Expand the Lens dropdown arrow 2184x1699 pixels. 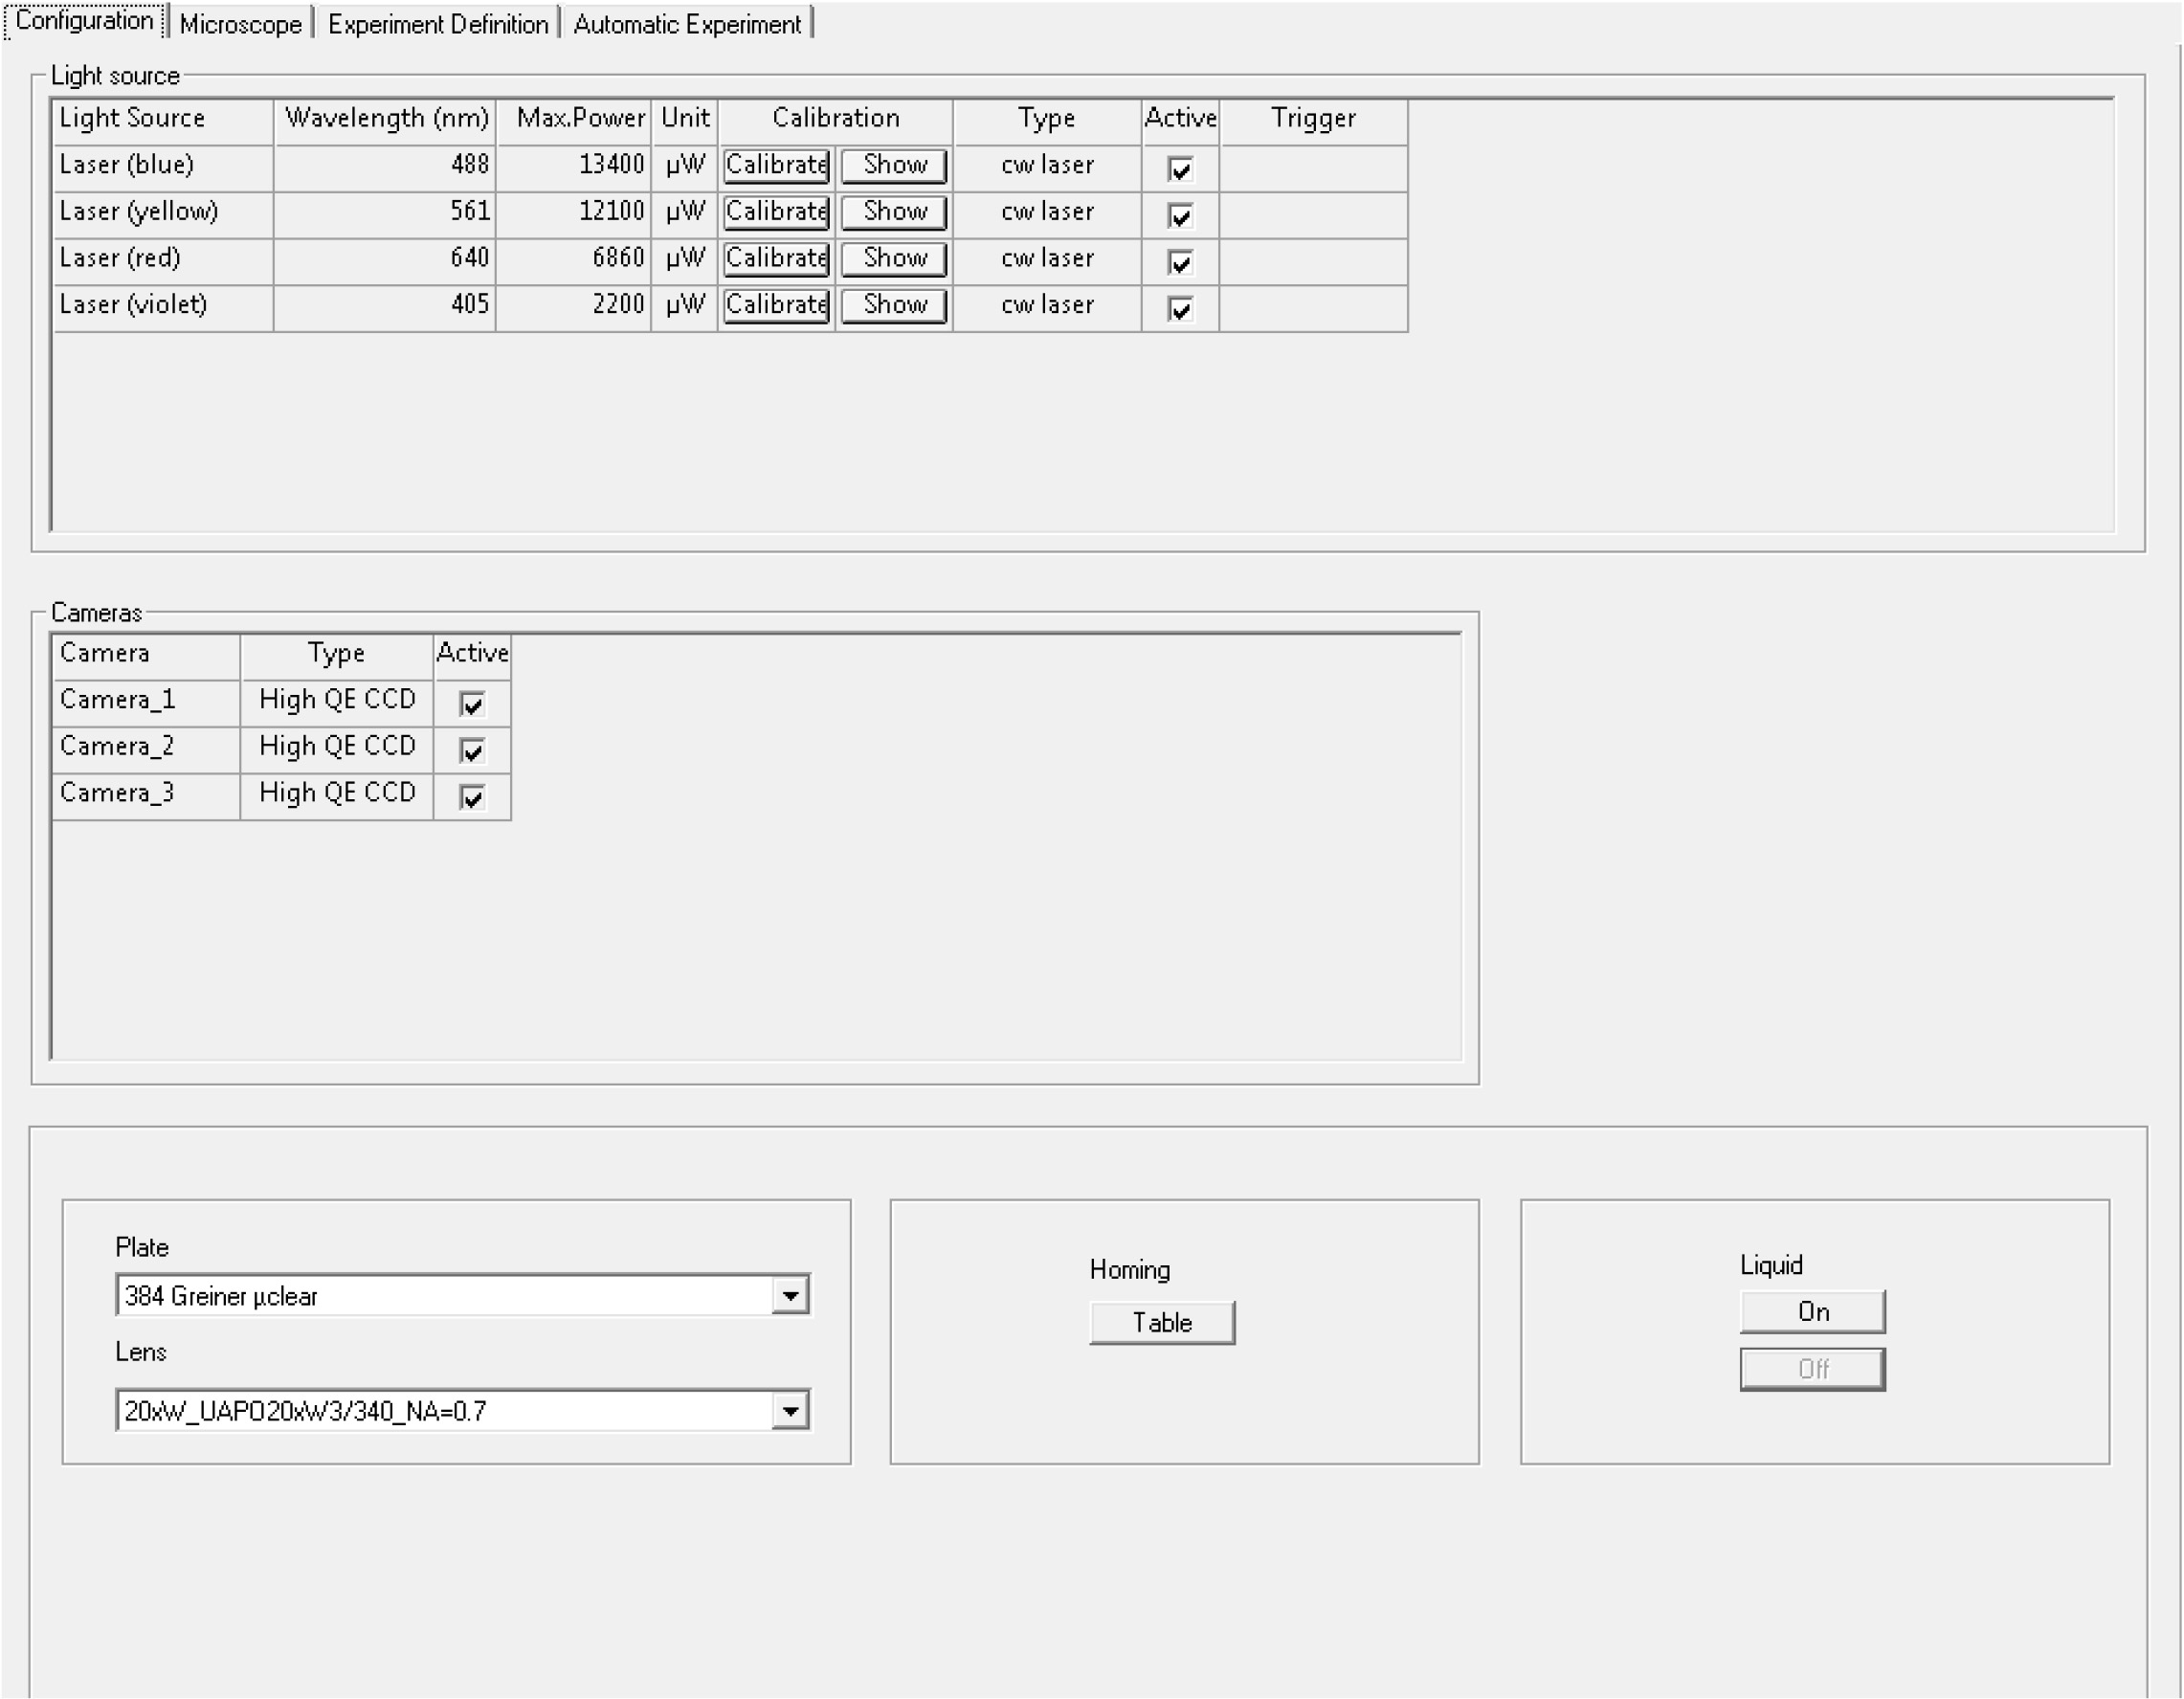(790, 1411)
